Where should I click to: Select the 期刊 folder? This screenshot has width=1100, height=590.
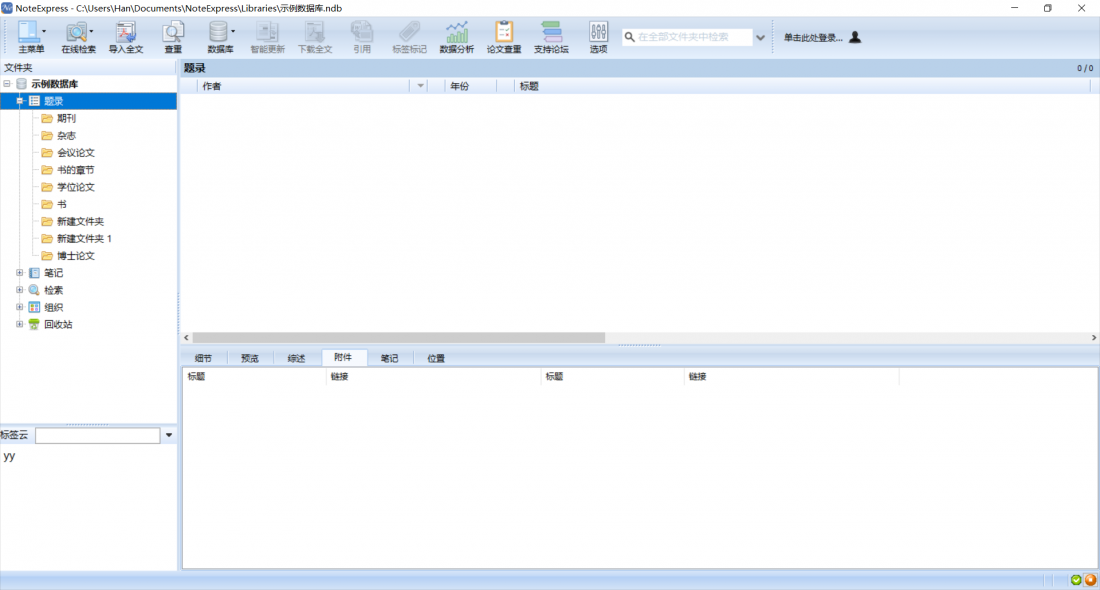coord(66,119)
